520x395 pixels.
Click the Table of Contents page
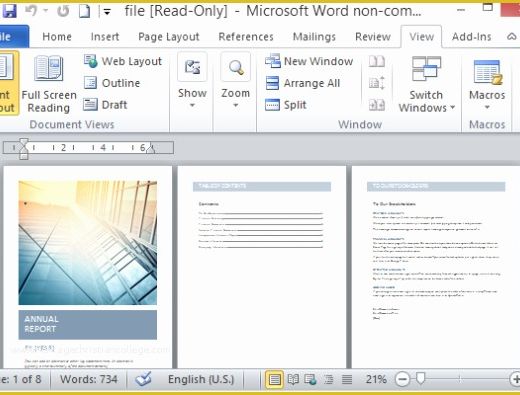pos(262,267)
